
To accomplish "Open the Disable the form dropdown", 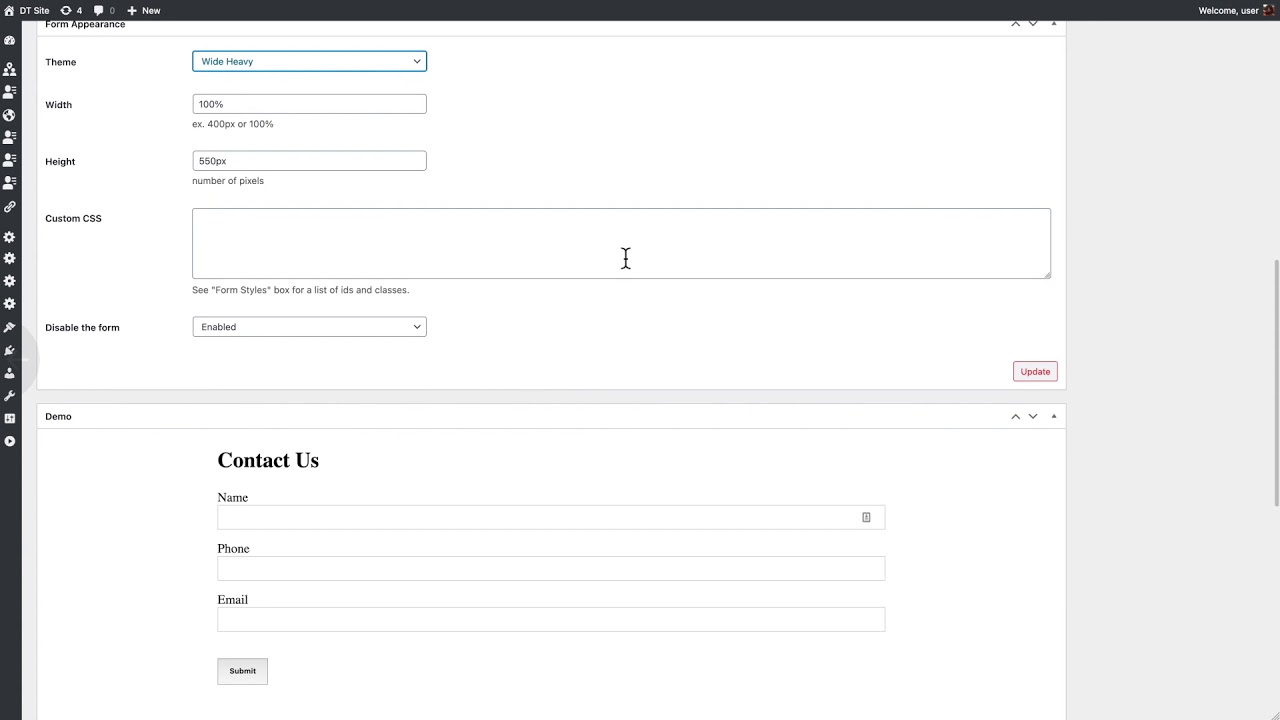I will 309,327.
